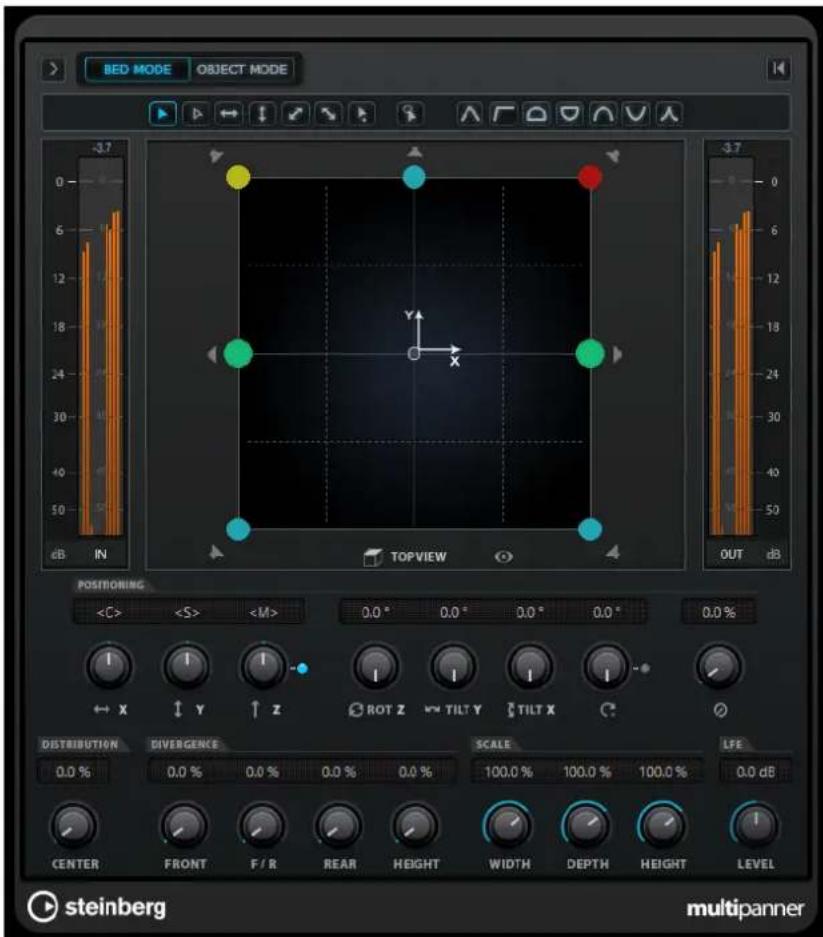Image resolution: width=823 pixels, height=937 pixels.
Task: Click the green right side speaker dot
Action: click(x=590, y=354)
